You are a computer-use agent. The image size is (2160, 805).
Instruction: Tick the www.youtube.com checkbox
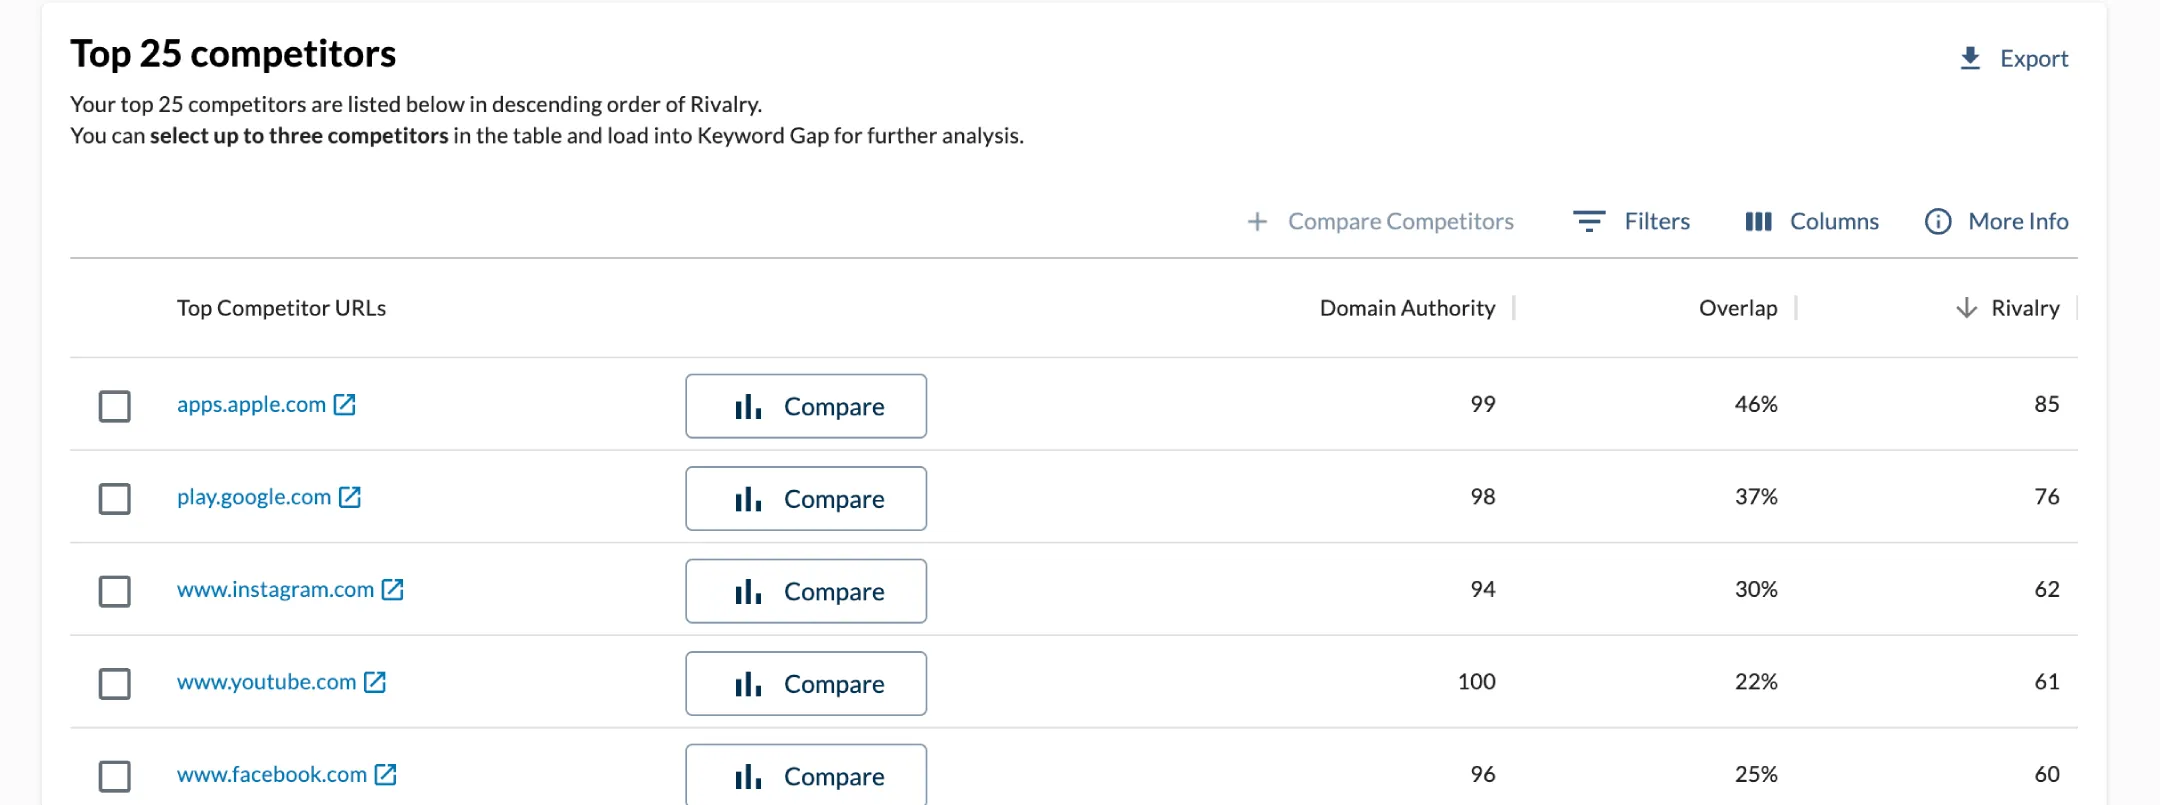click(115, 683)
